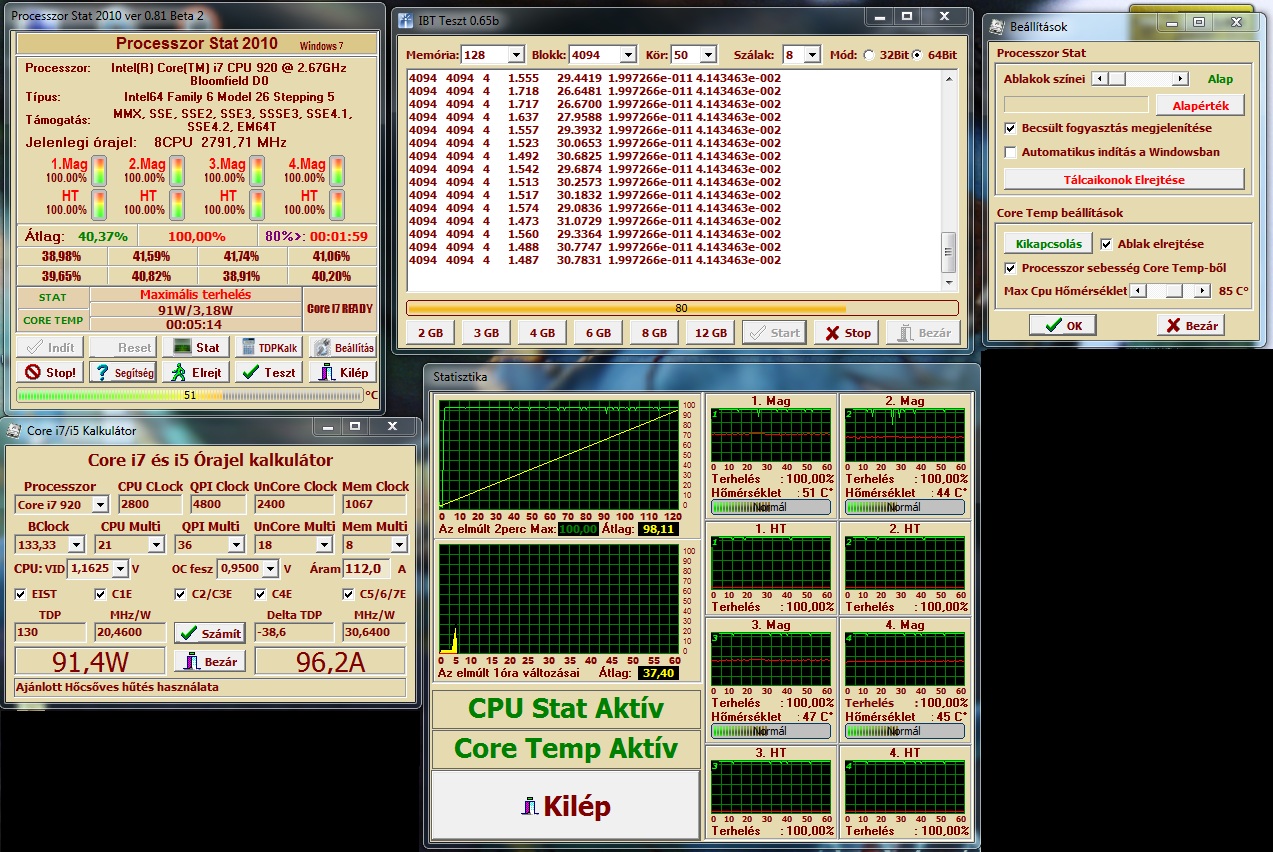Click Bezár in the Beállítások window
This screenshot has width=1273, height=852.
[1190, 325]
